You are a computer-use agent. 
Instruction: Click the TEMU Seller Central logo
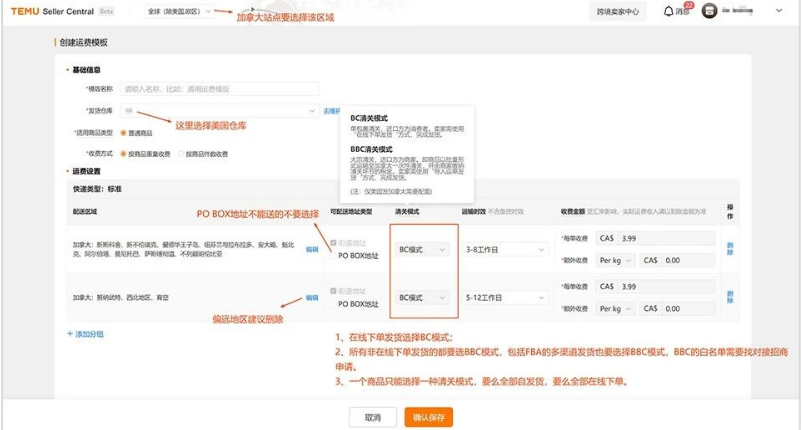(x=52, y=11)
